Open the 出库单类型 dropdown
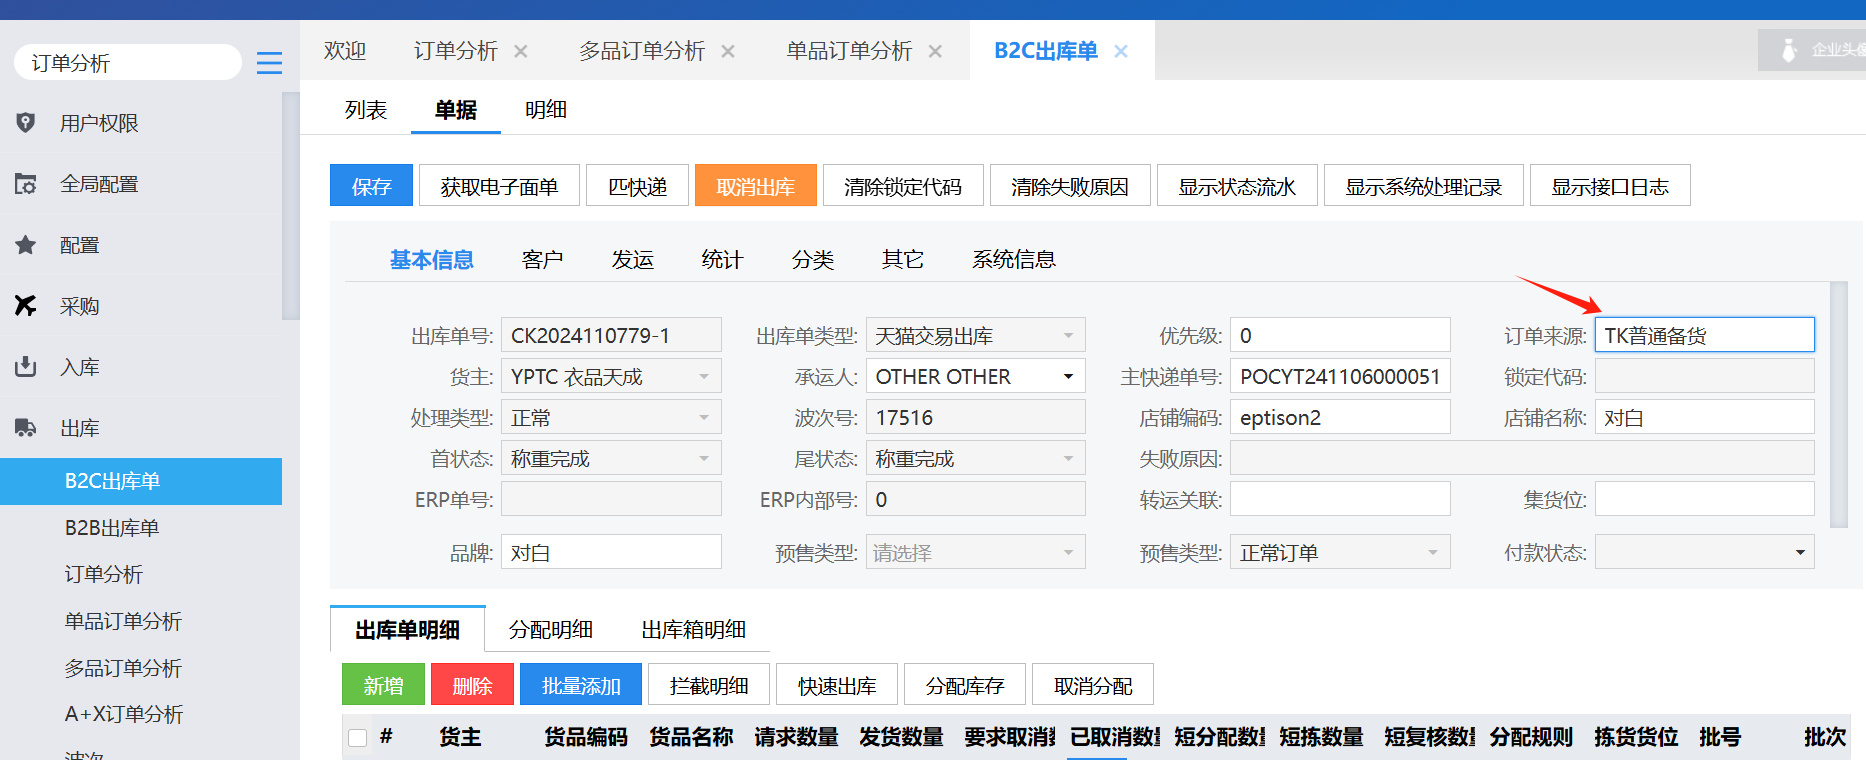 click(1068, 336)
